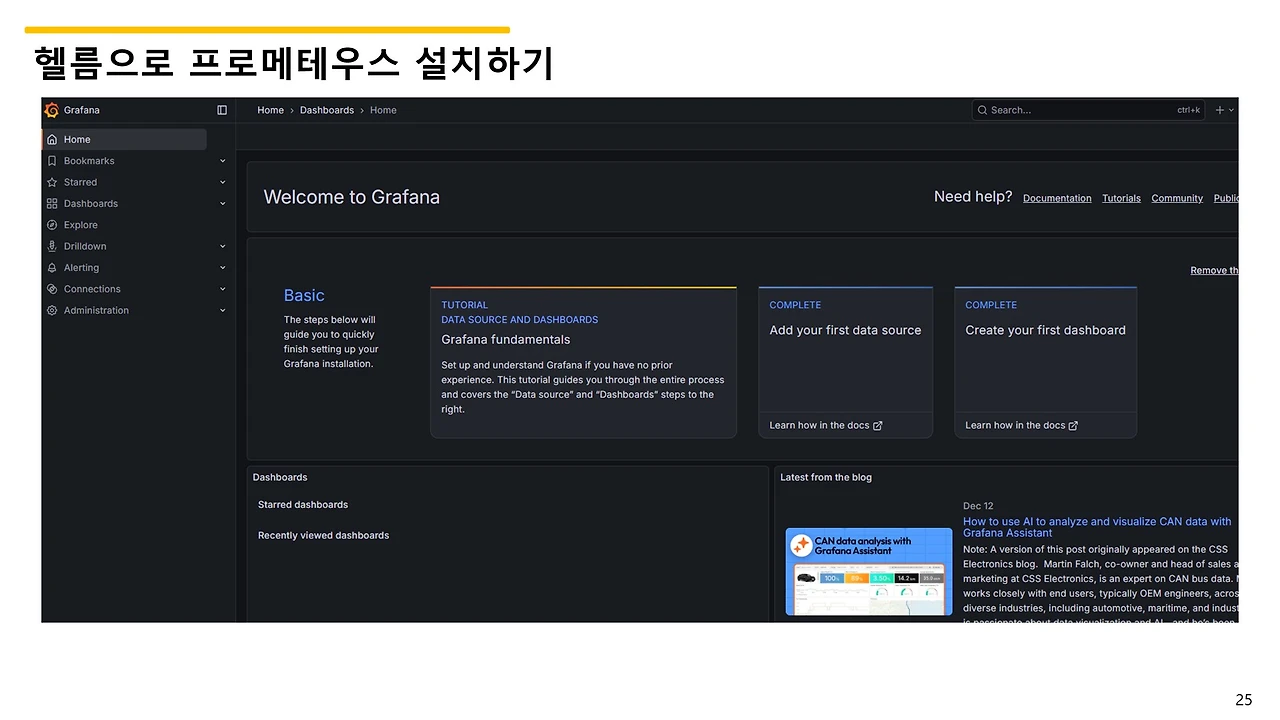The width and height of the screenshot is (1280, 720).
Task: Click the Welcome to Grafana heading
Action: 351,197
